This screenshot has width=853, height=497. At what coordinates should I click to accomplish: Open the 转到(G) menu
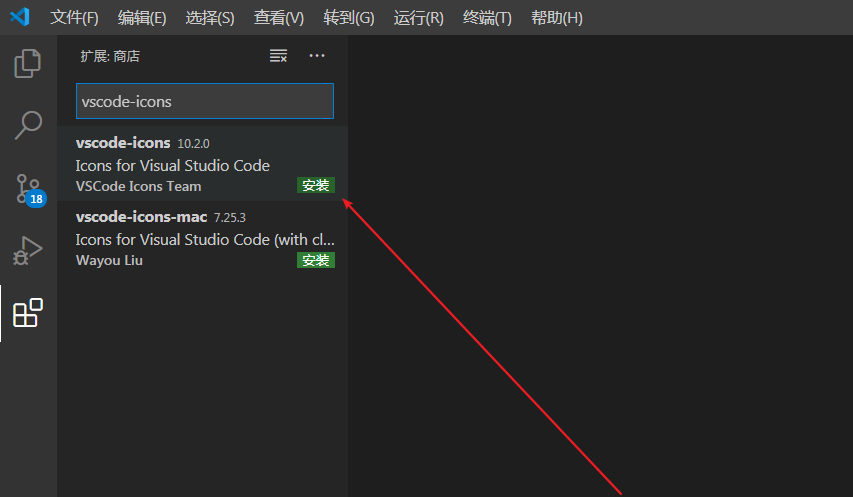tap(349, 18)
